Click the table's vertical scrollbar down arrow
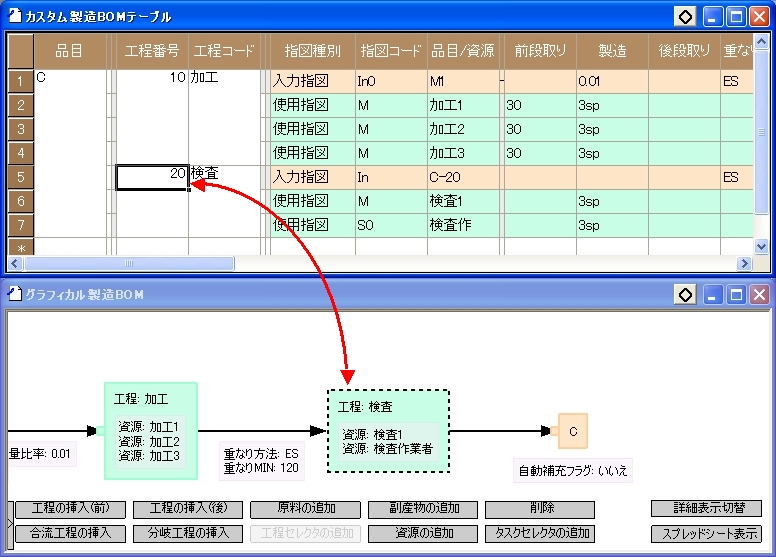 [x=761, y=246]
